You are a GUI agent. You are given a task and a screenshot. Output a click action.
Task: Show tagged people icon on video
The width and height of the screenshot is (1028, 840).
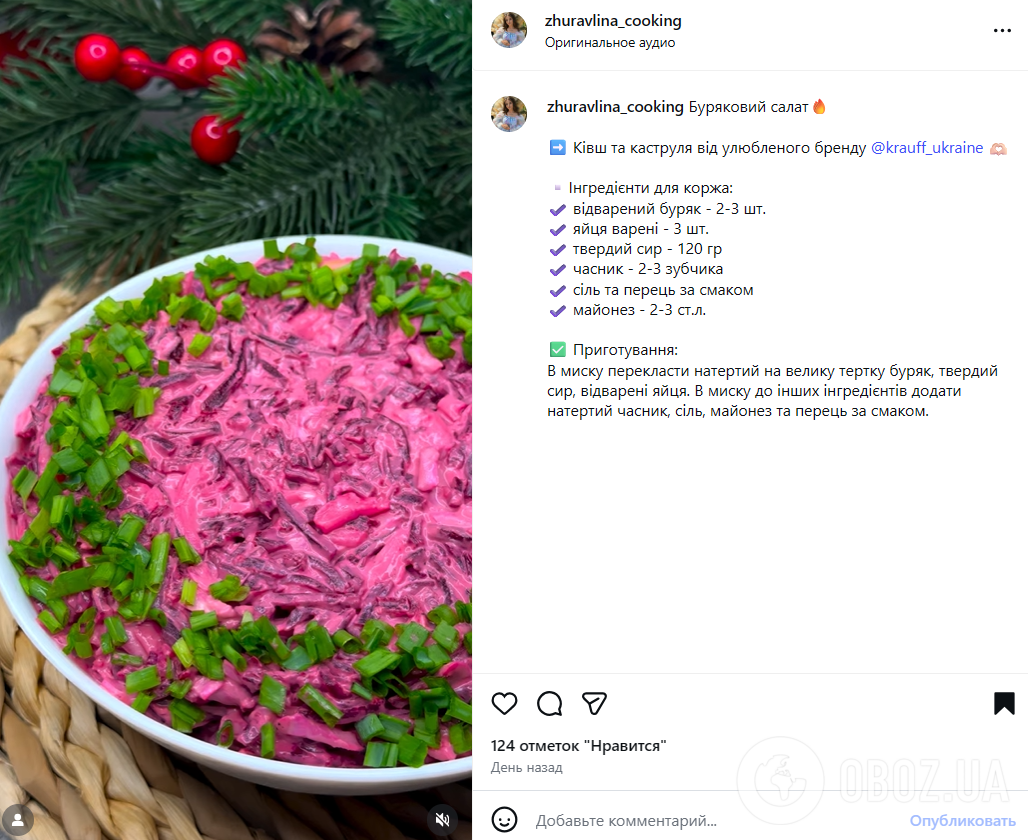click(18, 820)
